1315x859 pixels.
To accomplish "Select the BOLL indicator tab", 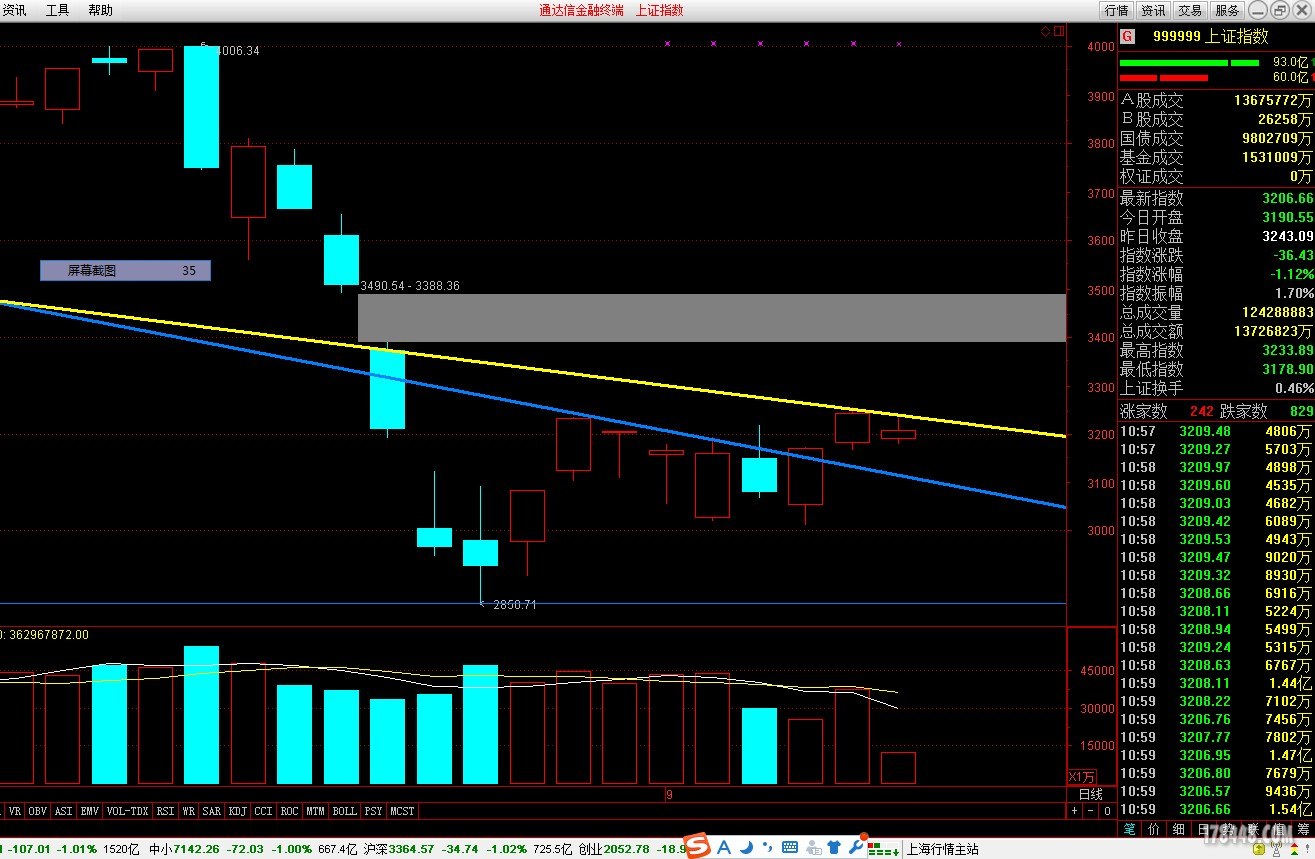I will point(344,811).
